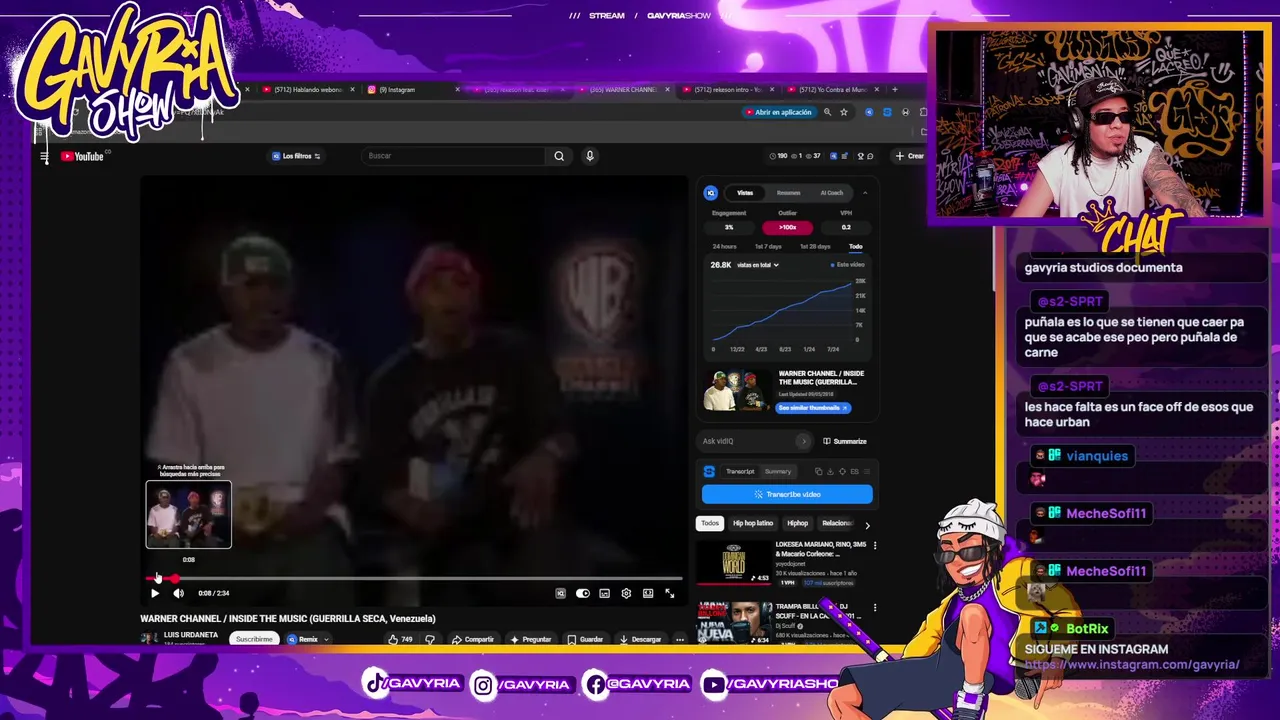Click the Summarize button
Image resolution: width=1280 pixels, height=720 pixels.
point(845,441)
